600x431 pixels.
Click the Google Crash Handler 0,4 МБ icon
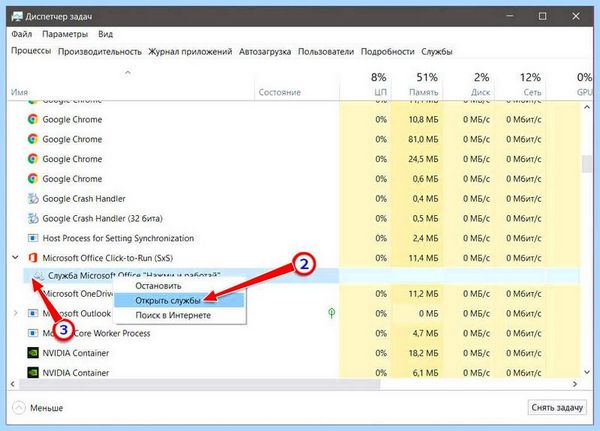[33, 199]
